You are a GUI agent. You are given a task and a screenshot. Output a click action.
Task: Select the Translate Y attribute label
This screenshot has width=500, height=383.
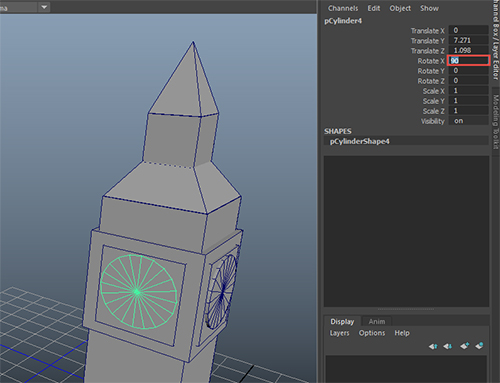(x=427, y=41)
